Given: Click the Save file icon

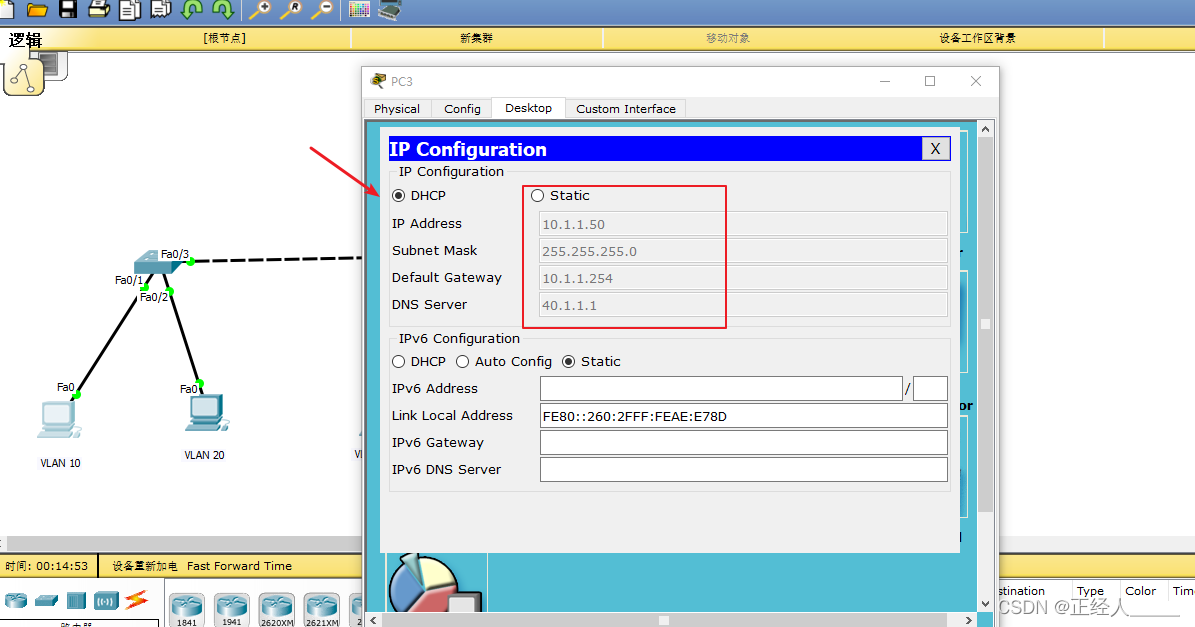Looking at the screenshot, I should [x=67, y=10].
